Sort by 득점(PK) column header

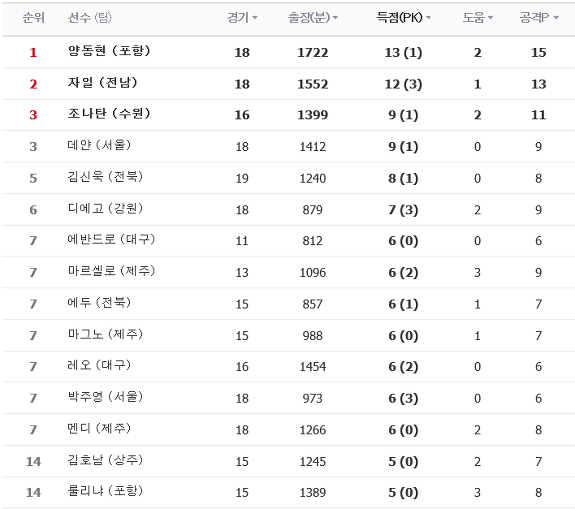point(403,17)
